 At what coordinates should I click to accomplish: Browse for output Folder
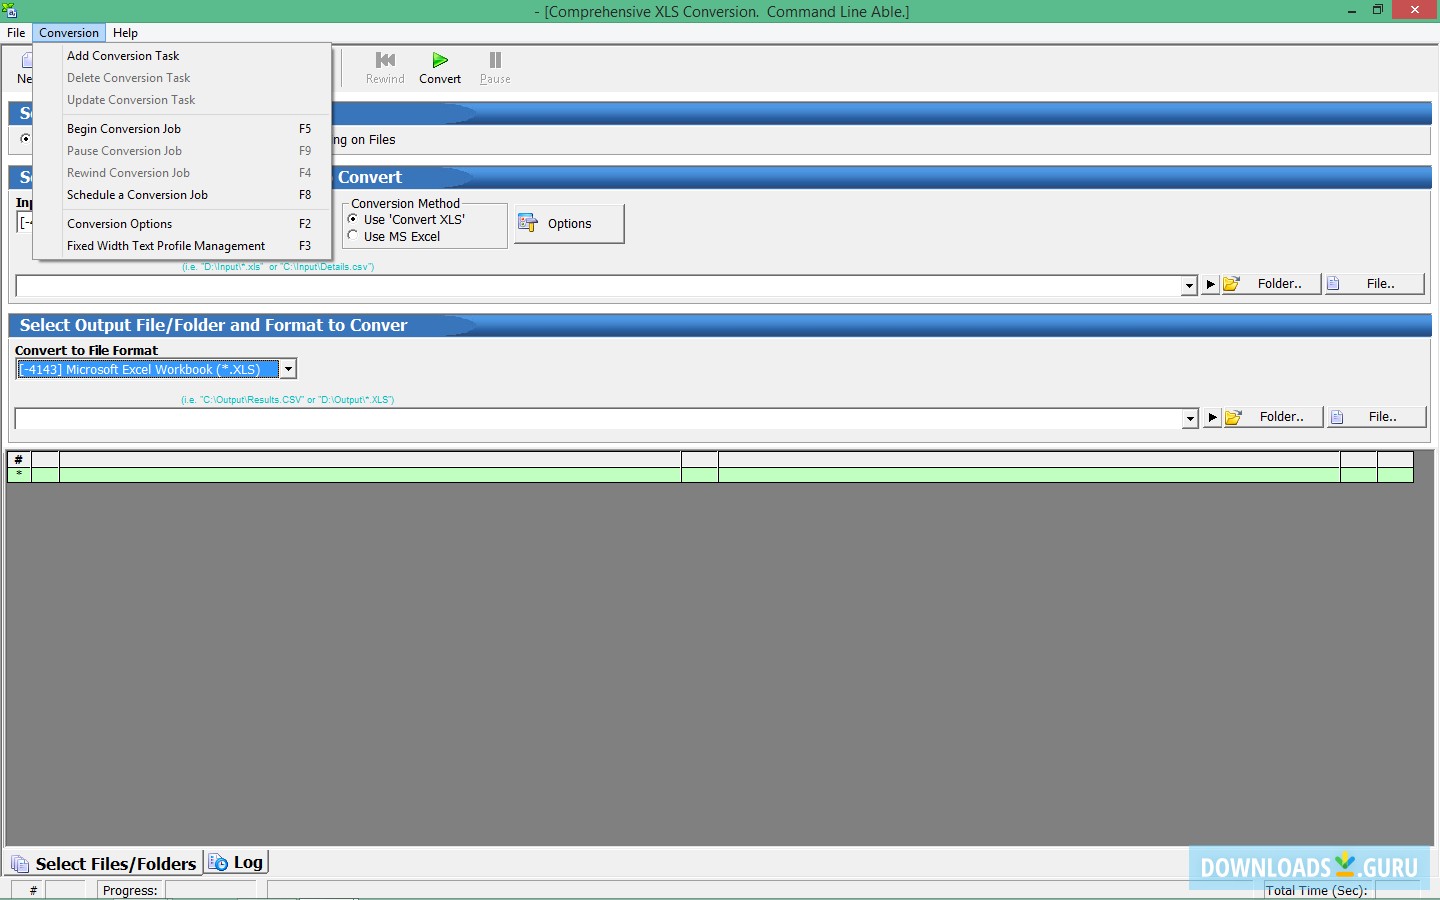[1273, 417]
